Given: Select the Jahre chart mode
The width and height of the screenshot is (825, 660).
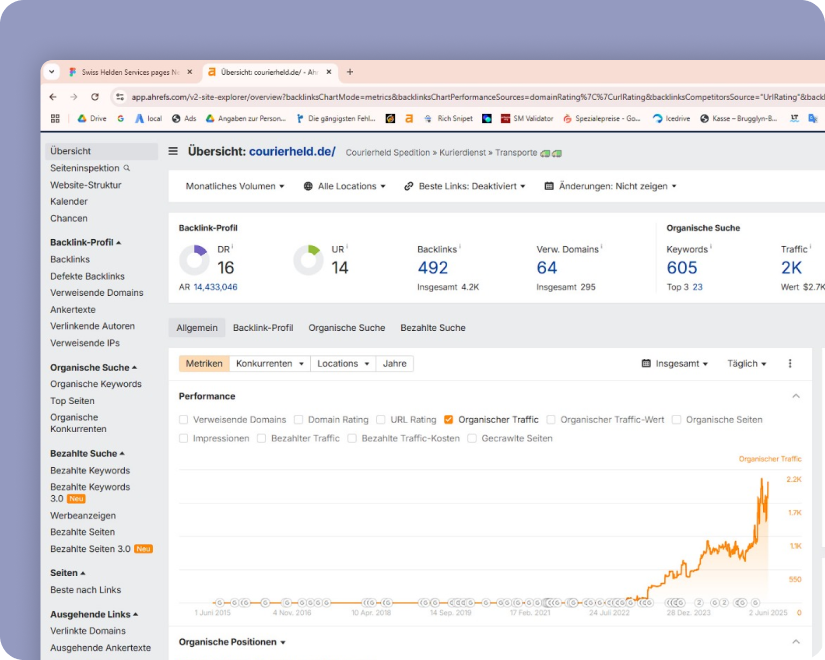Looking at the screenshot, I should click(x=395, y=364).
